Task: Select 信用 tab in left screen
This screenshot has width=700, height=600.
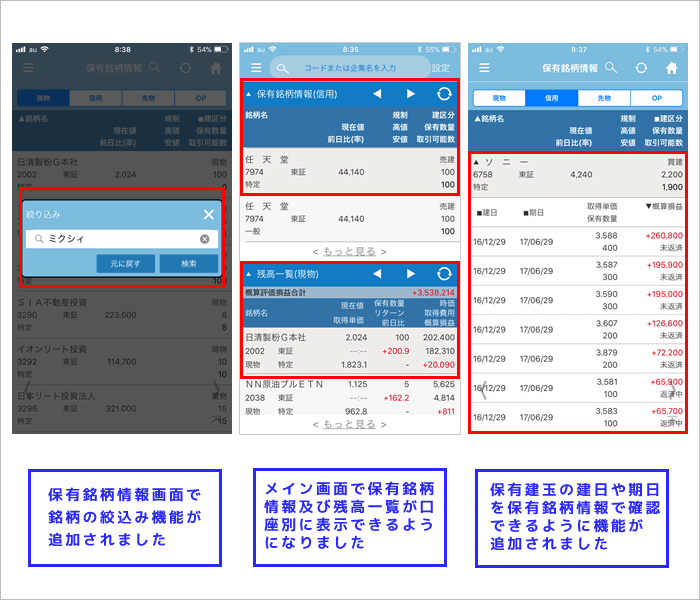Action: [96, 98]
